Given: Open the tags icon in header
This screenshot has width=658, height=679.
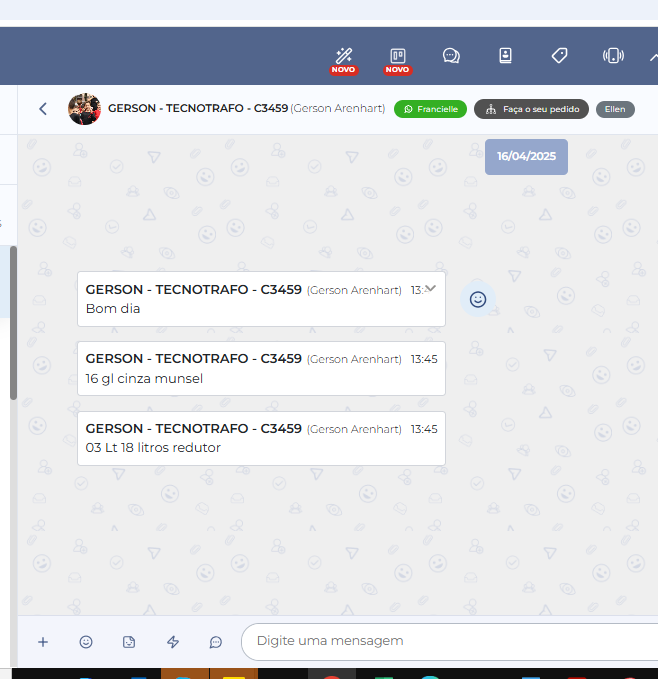Looking at the screenshot, I should (559, 56).
